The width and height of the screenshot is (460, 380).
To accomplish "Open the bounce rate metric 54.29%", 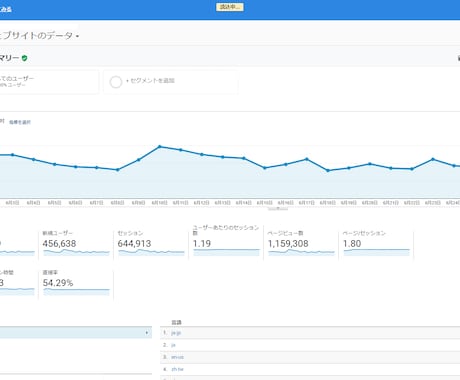I will [x=76, y=284].
